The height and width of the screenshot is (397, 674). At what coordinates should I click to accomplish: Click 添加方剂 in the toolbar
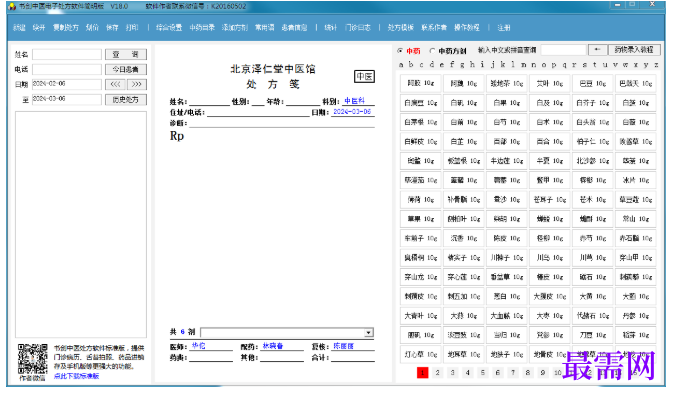coord(235,27)
